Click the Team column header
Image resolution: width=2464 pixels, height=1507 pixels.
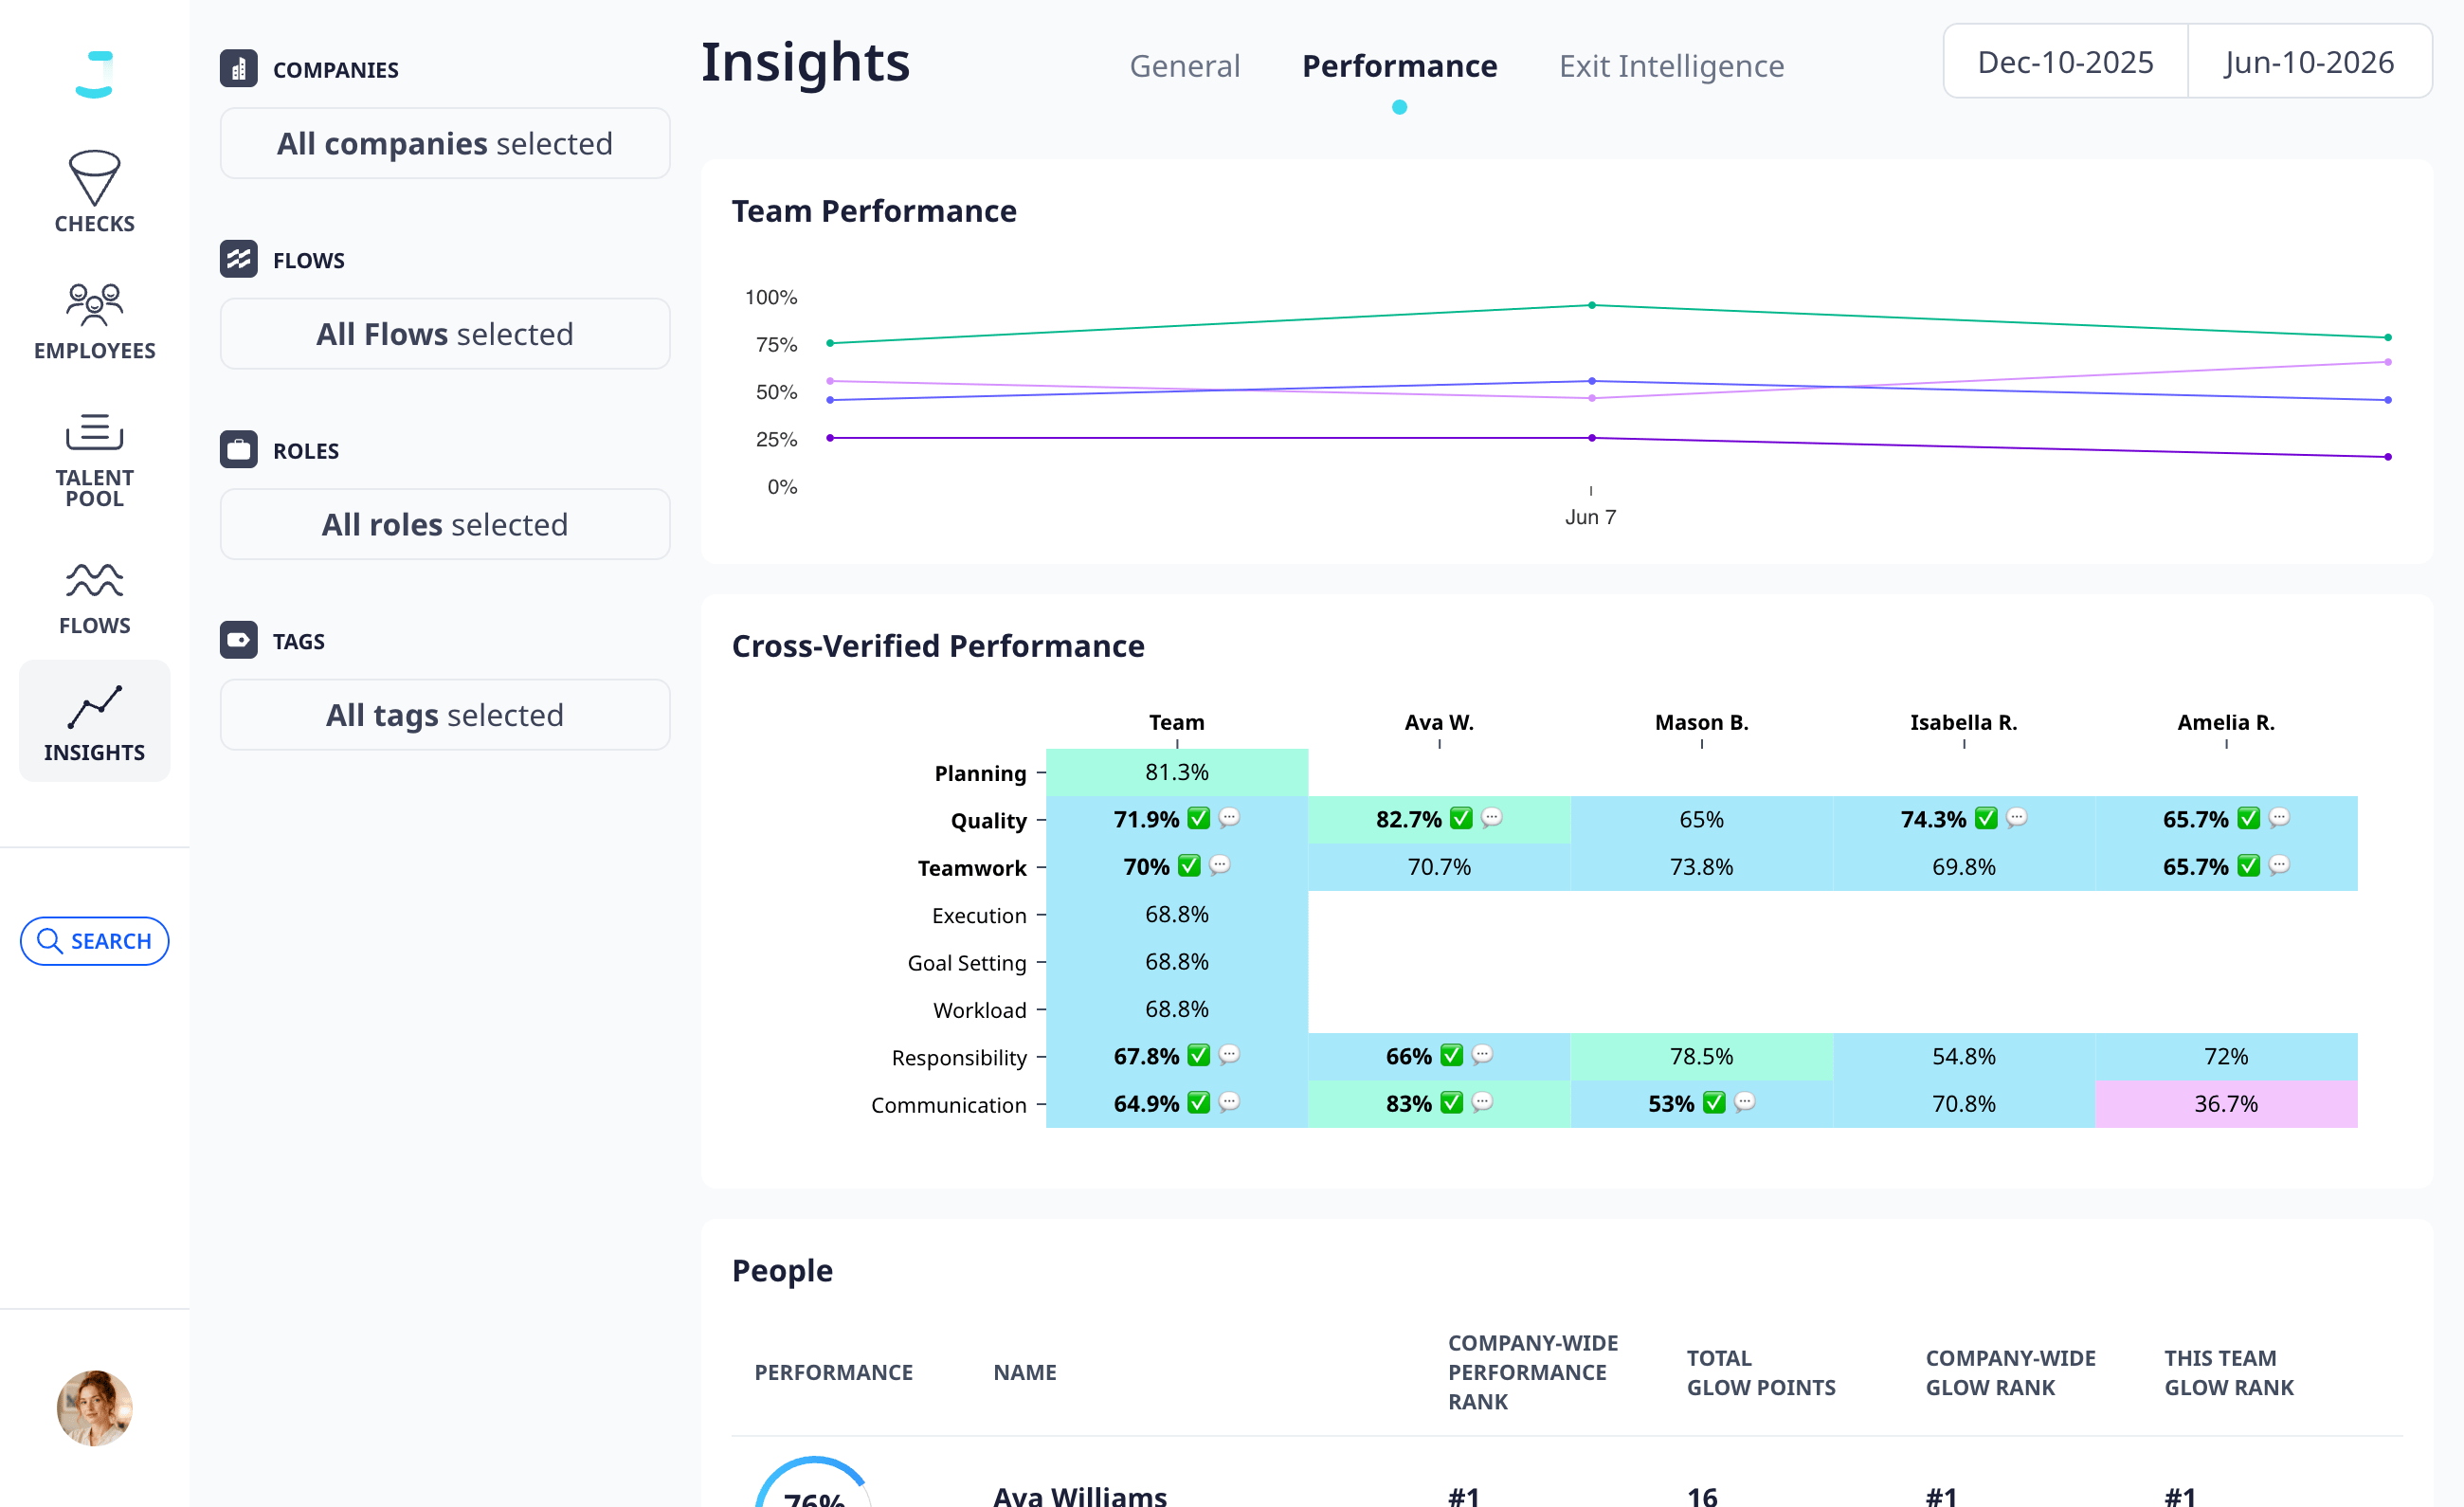click(x=1177, y=722)
